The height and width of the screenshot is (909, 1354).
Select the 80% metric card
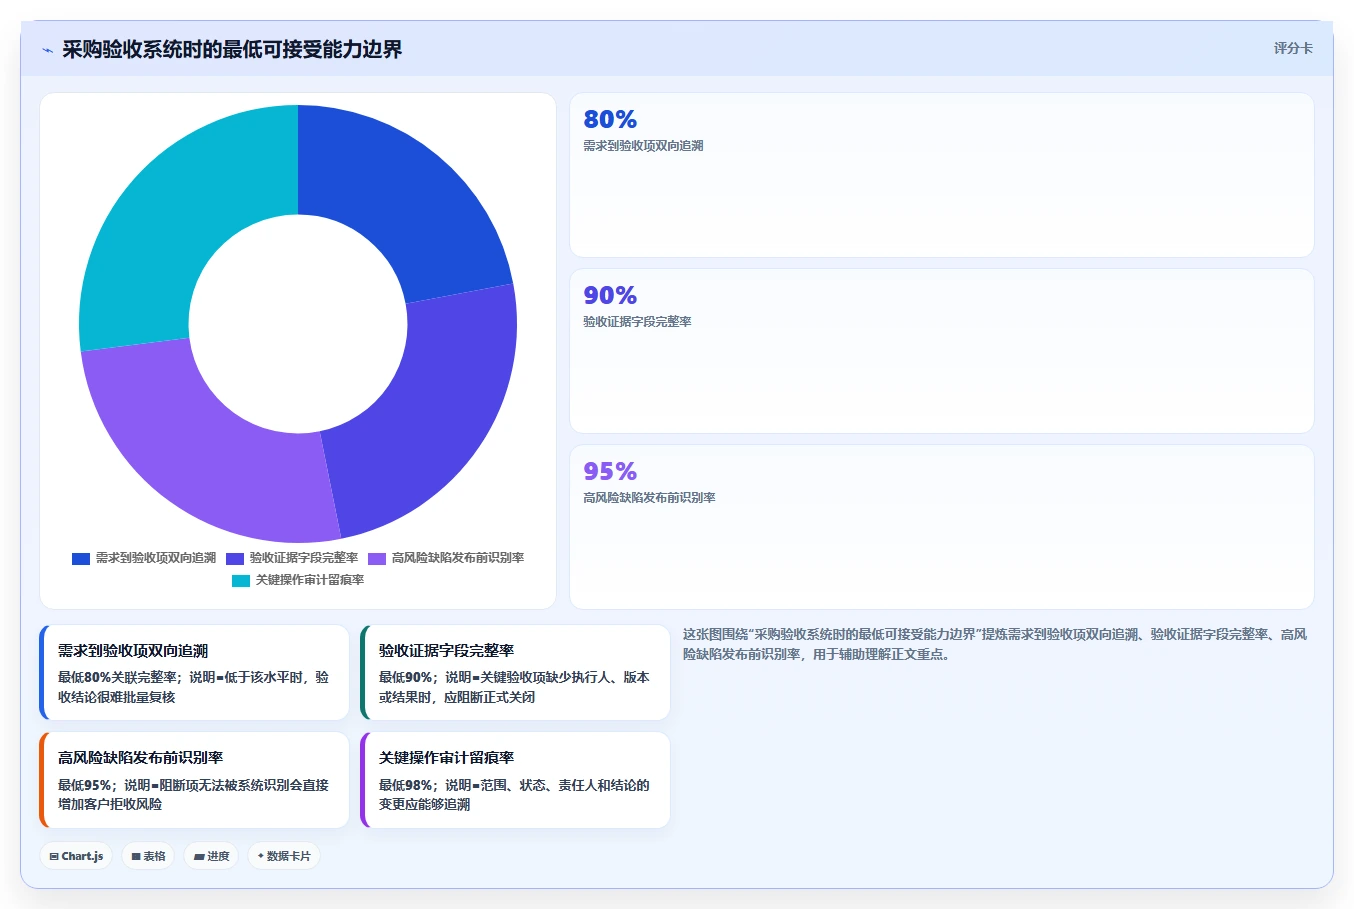941,175
